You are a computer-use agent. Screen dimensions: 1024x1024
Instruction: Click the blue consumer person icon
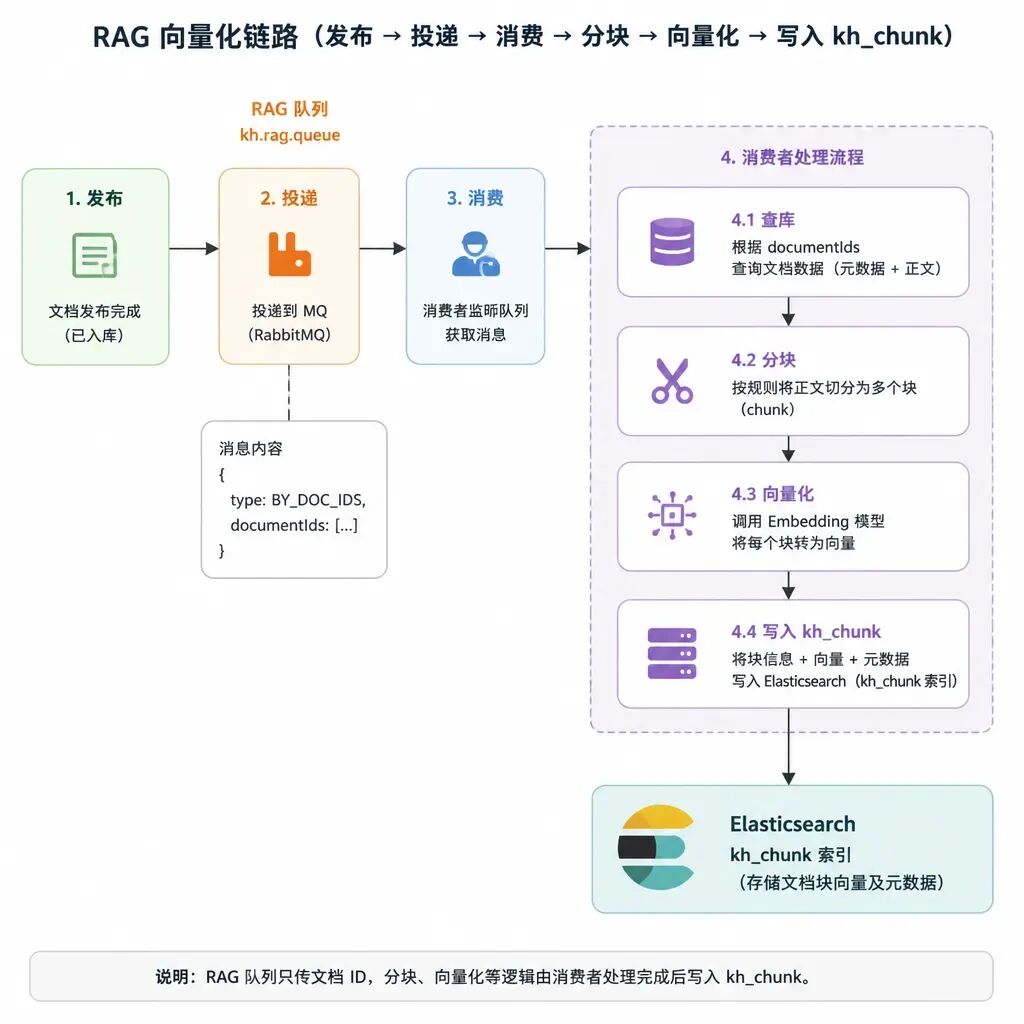(x=475, y=254)
